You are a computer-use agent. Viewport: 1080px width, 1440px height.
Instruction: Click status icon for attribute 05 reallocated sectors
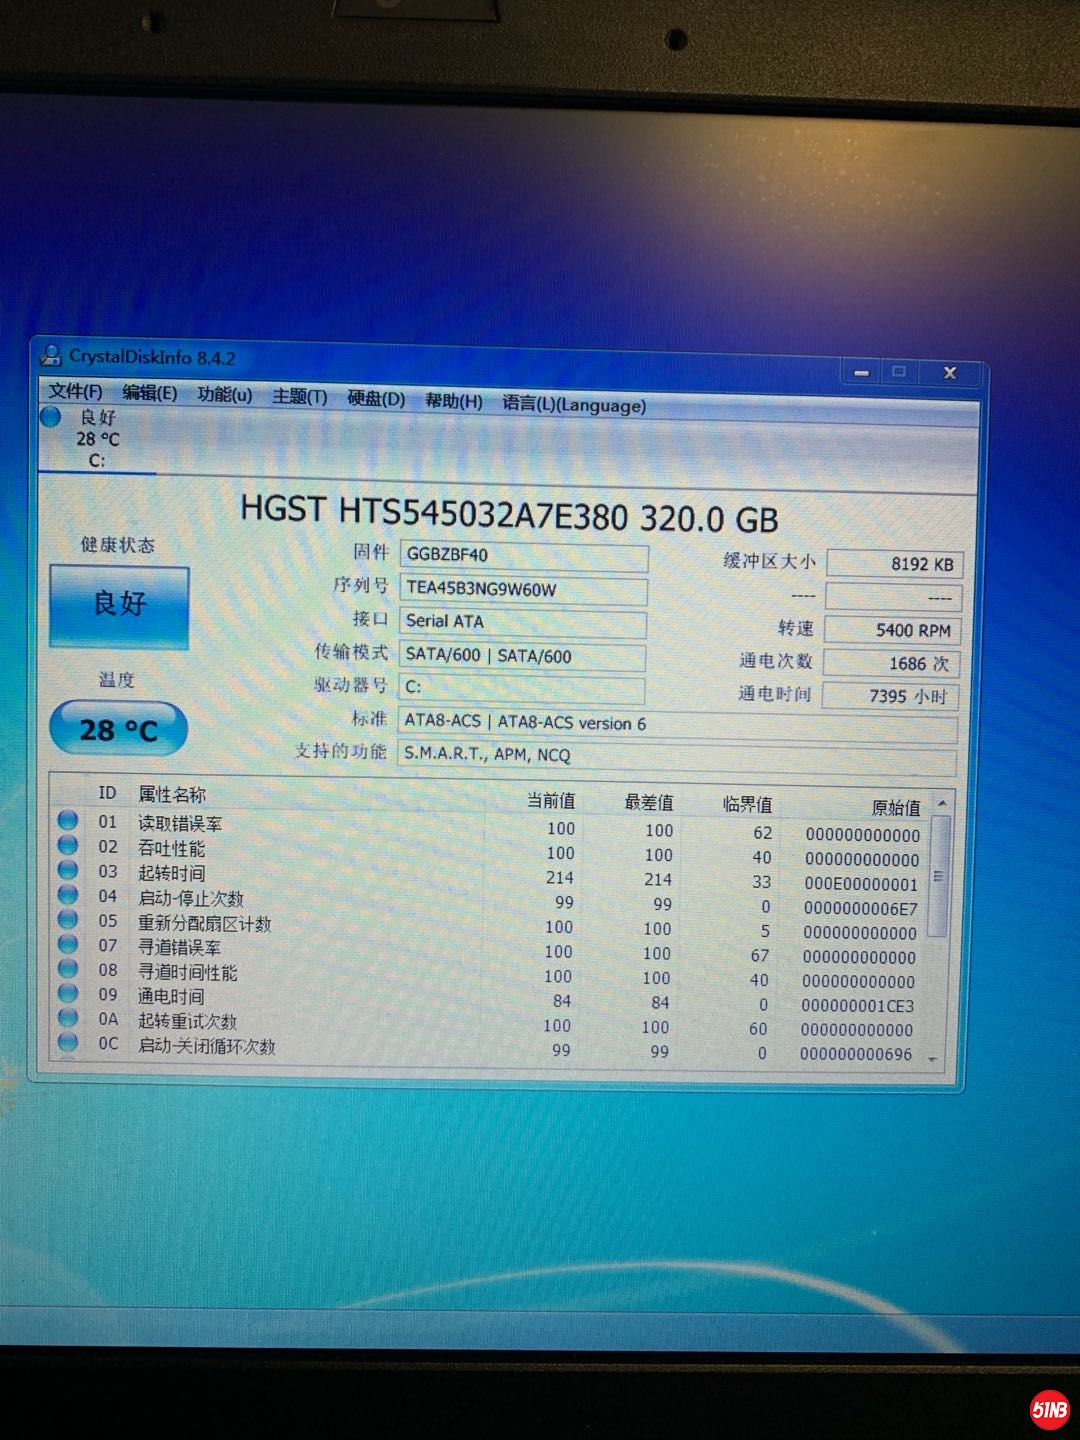click(68, 920)
